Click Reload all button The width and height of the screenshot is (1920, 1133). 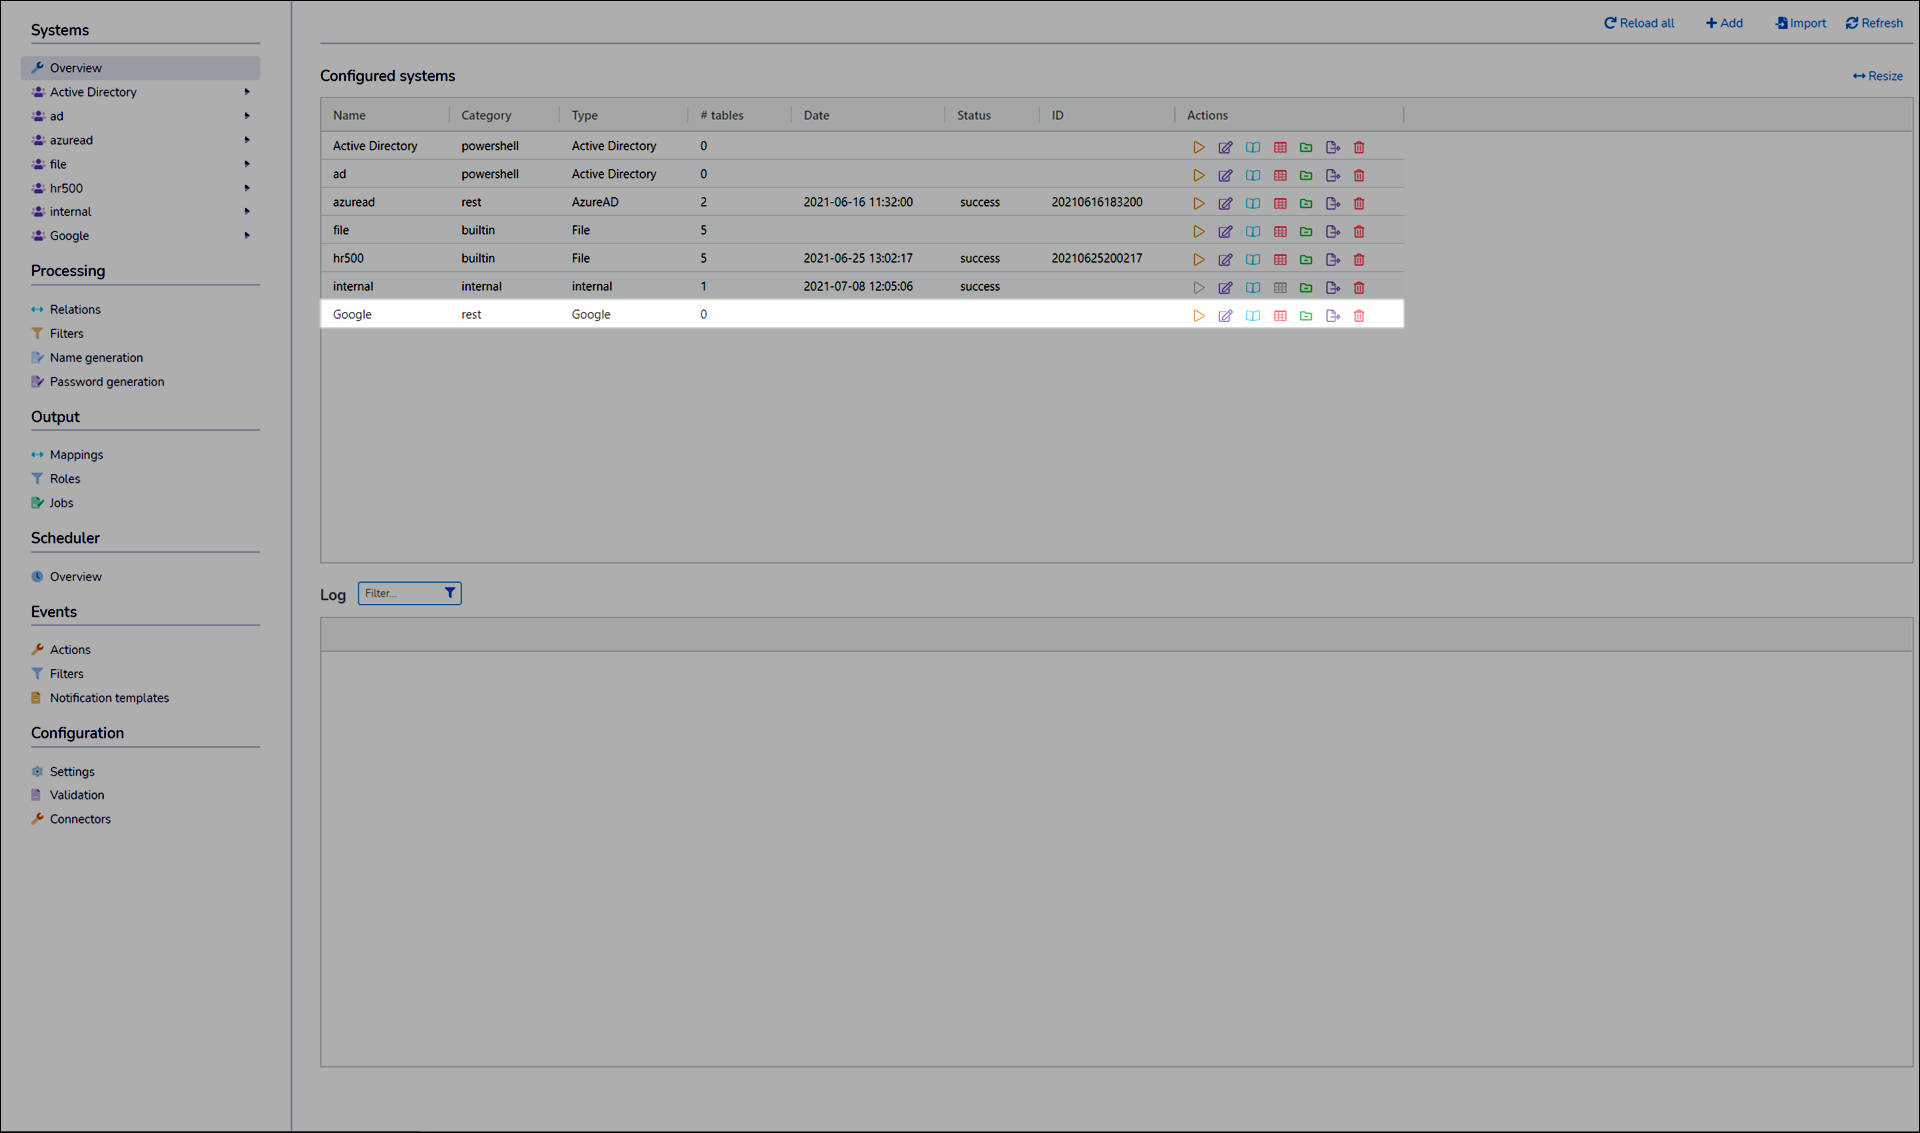[x=1639, y=23]
